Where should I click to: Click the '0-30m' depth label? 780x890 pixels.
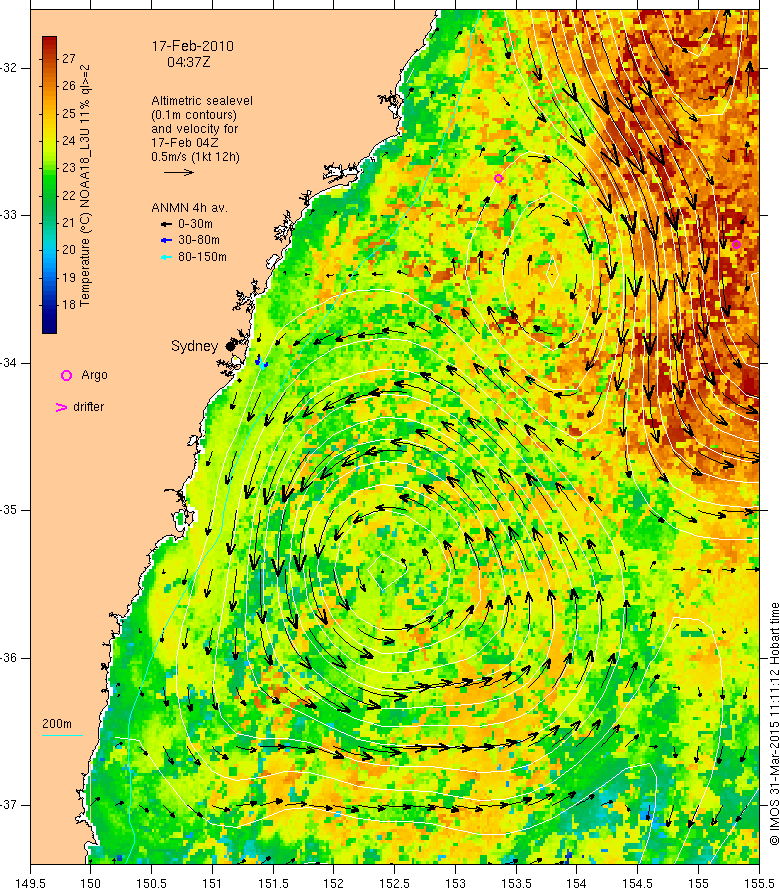(x=195, y=224)
